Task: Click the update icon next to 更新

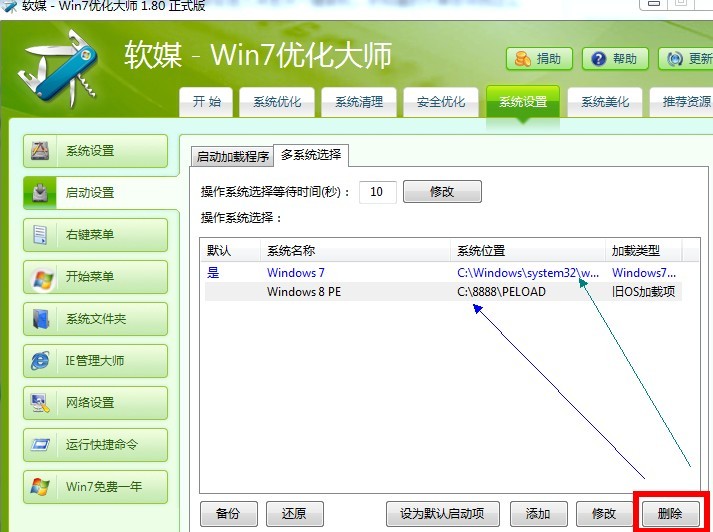Action: [x=675, y=59]
